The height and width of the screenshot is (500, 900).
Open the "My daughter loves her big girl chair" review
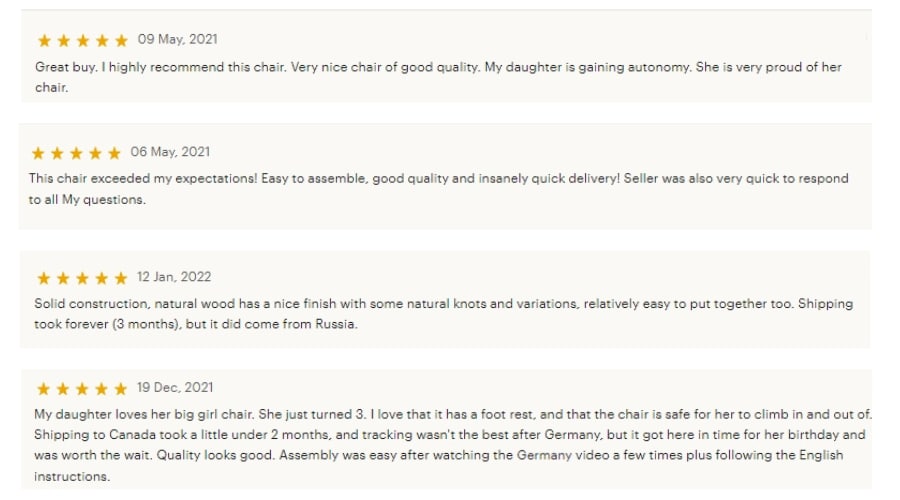(x=450, y=445)
